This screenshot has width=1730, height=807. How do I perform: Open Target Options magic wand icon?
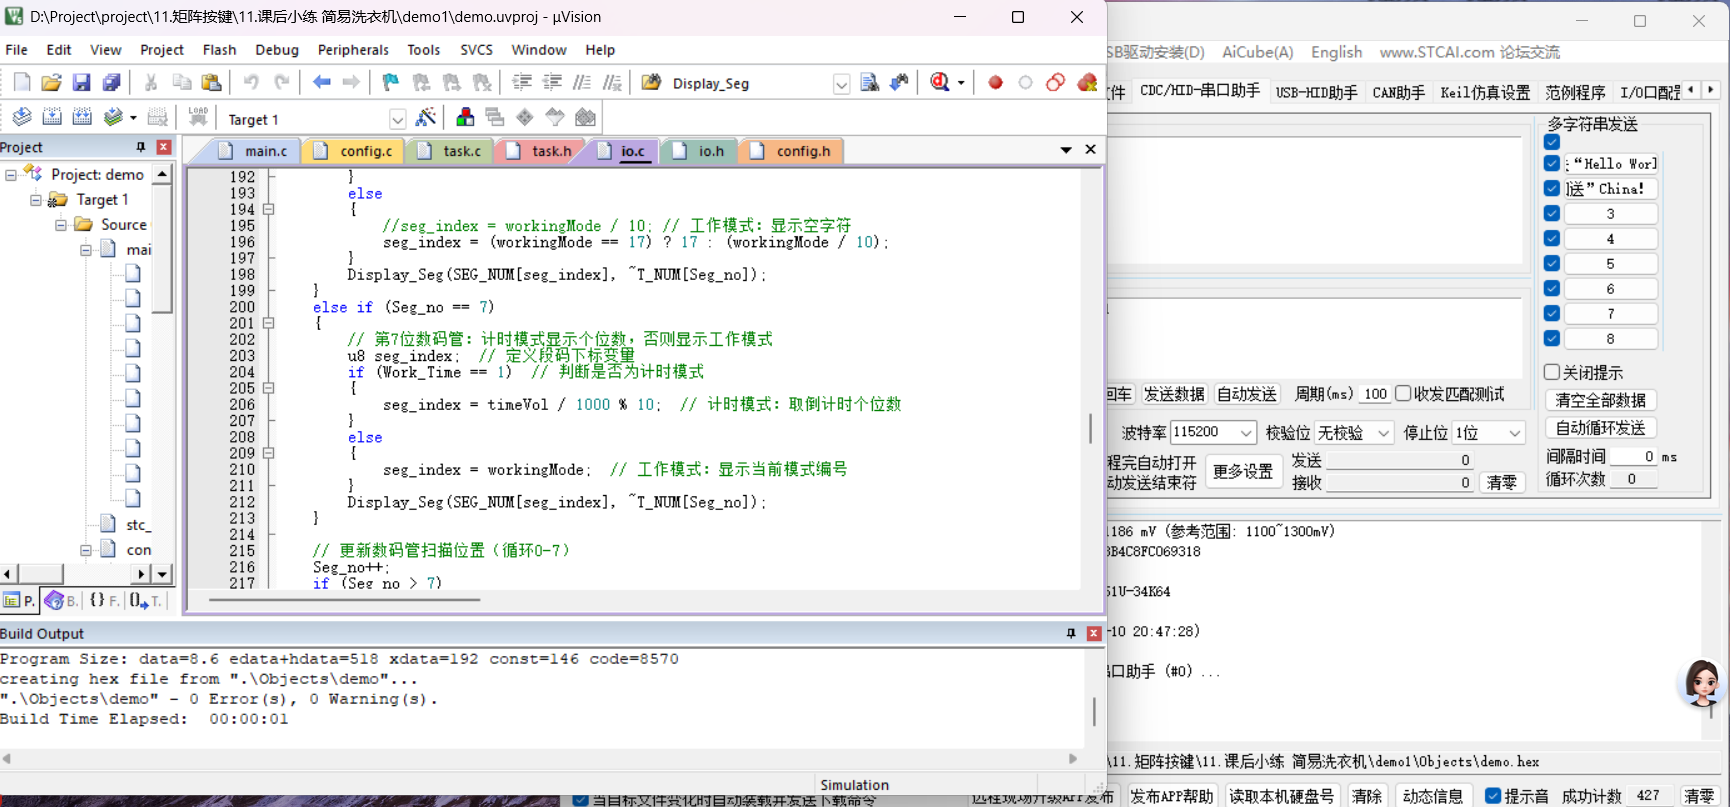pyautogui.click(x=426, y=118)
